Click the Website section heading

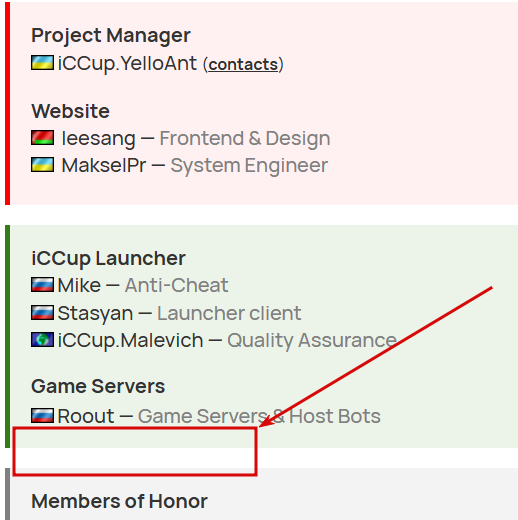pos(70,111)
